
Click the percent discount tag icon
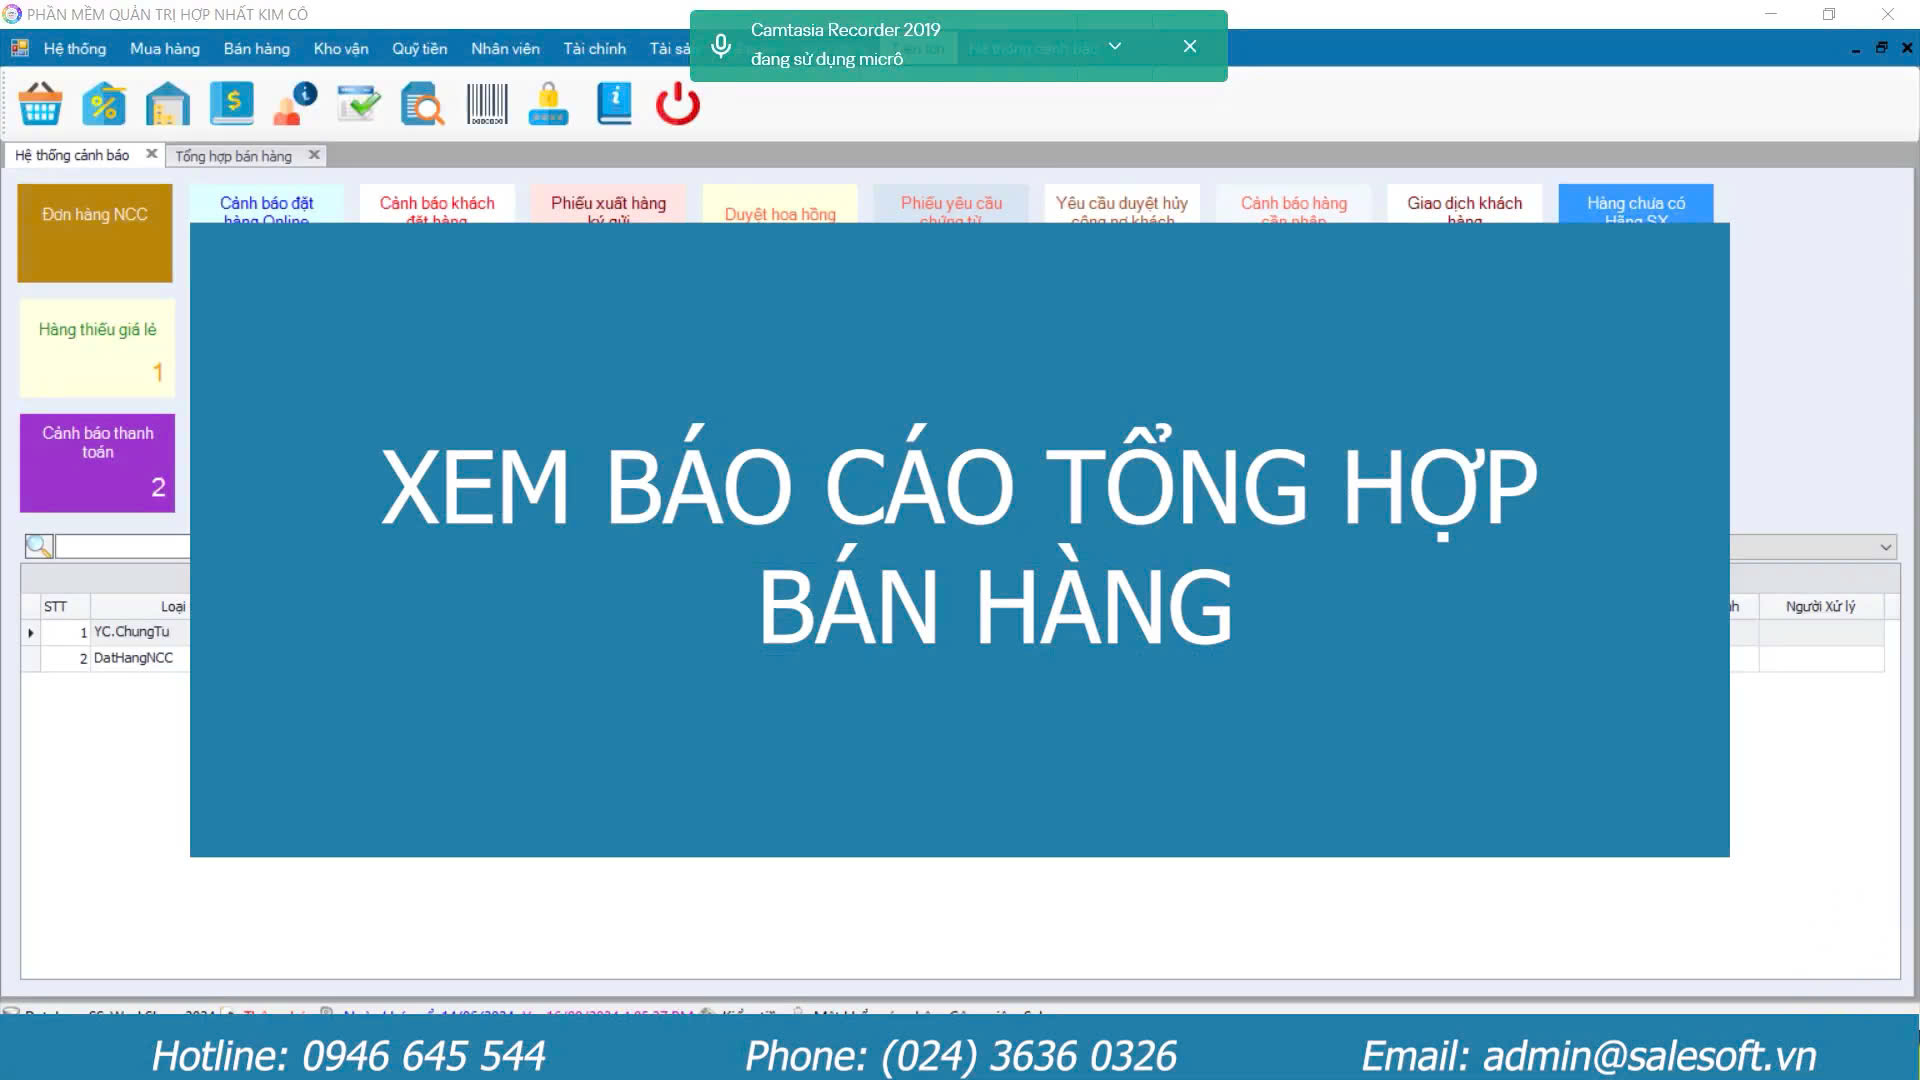(104, 104)
